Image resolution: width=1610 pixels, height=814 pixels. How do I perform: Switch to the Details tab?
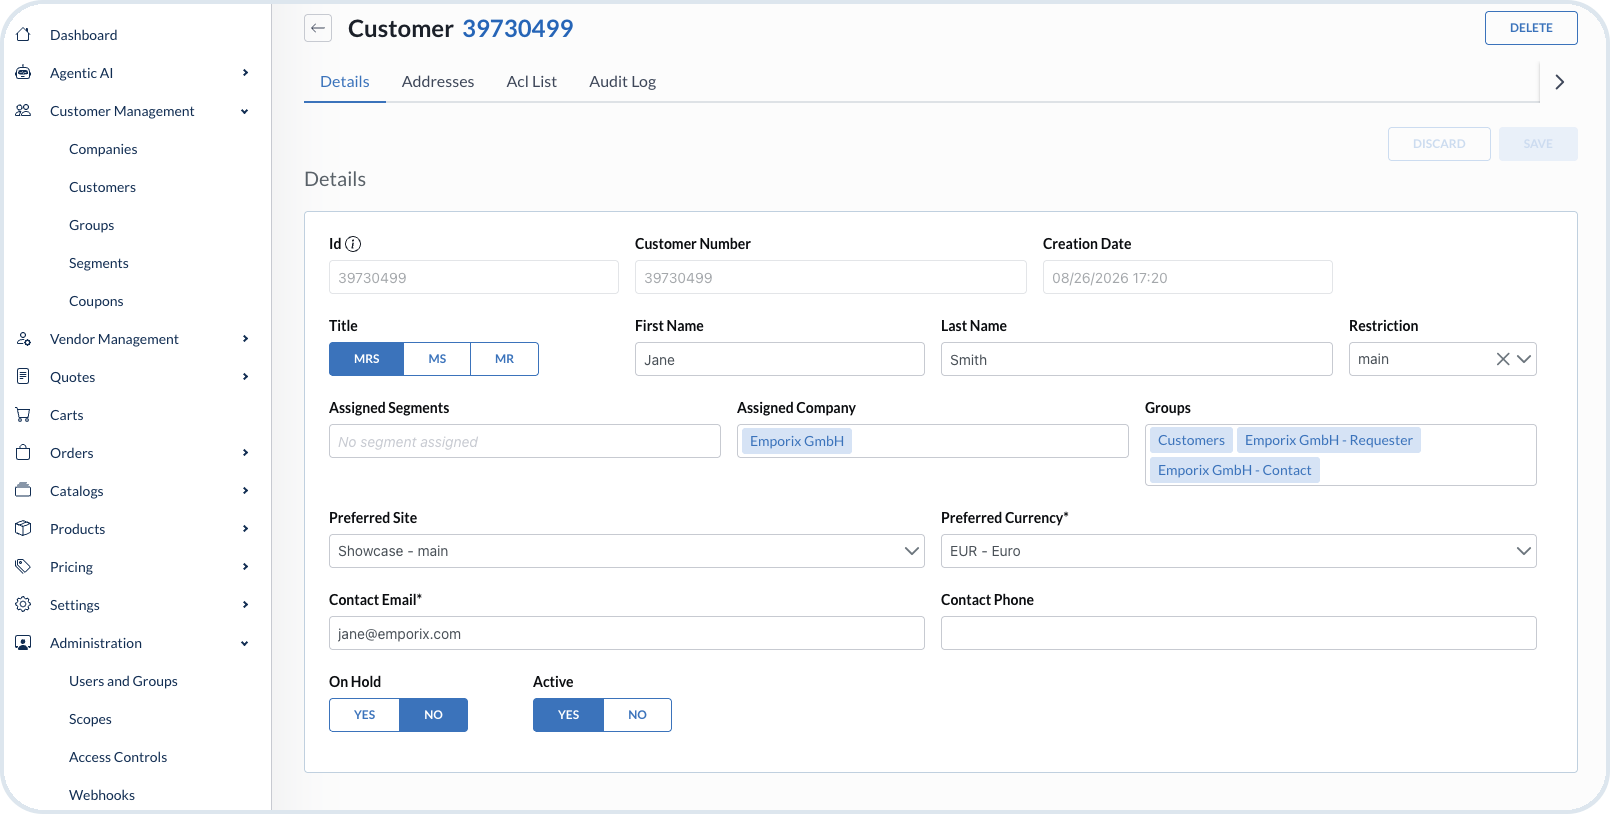coord(345,82)
